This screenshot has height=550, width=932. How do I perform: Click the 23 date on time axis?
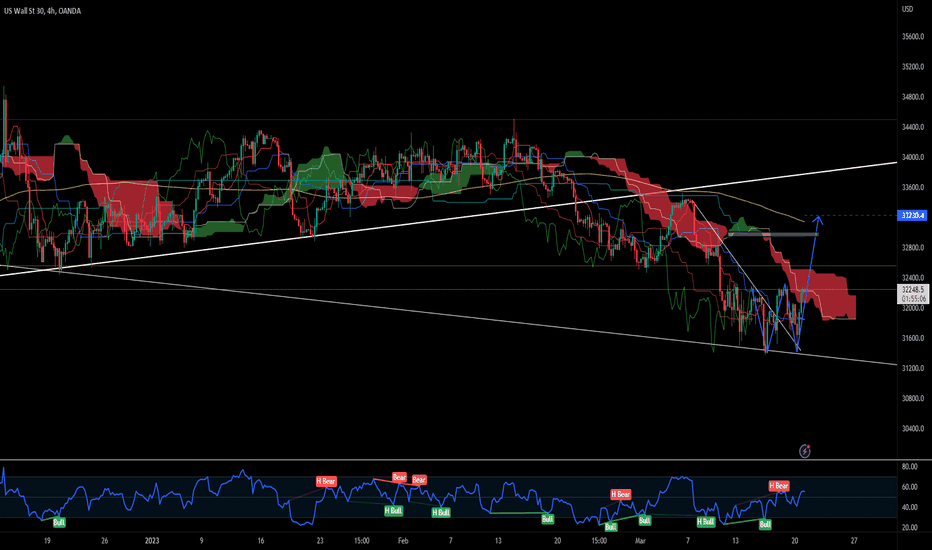[x=320, y=540]
